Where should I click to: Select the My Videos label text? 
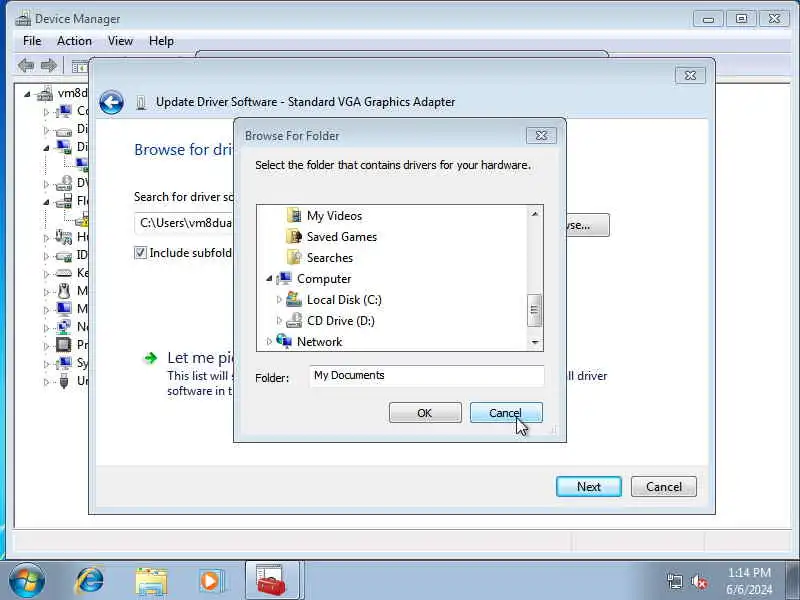pos(334,216)
